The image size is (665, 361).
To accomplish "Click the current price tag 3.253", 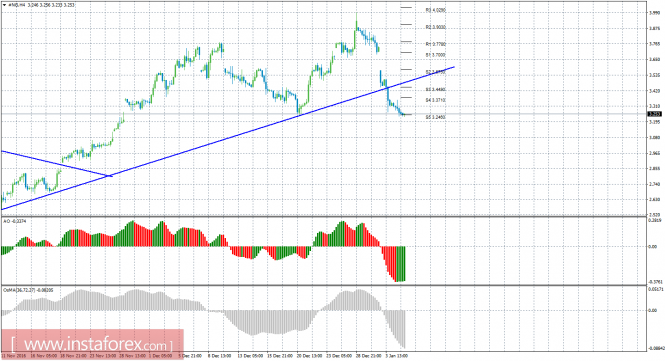I will pos(653,114).
